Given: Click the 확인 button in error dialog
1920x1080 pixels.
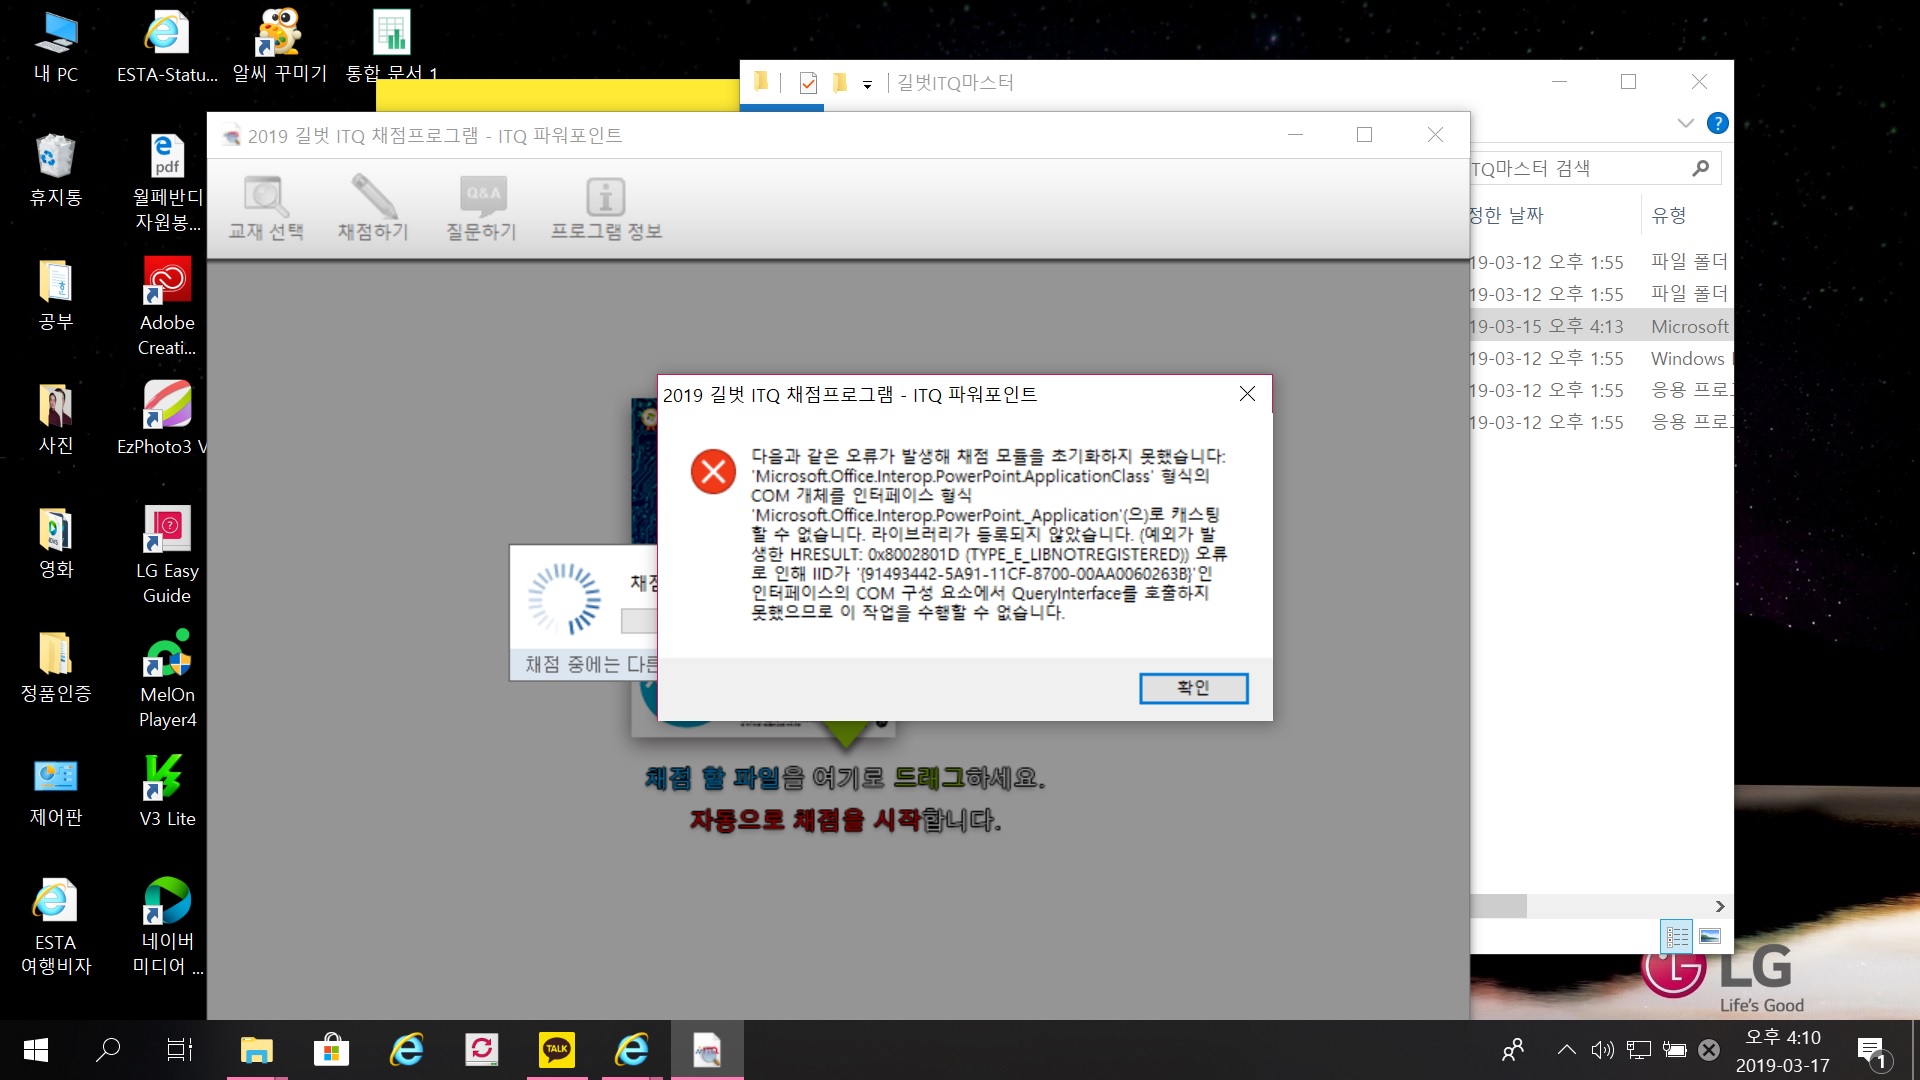Looking at the screenshot, I should point(1193,688).
